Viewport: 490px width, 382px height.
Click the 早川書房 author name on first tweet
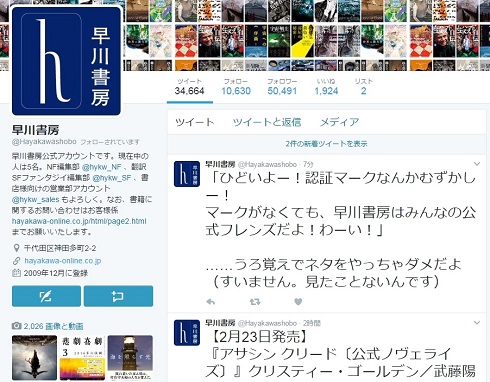pos(220,164)
